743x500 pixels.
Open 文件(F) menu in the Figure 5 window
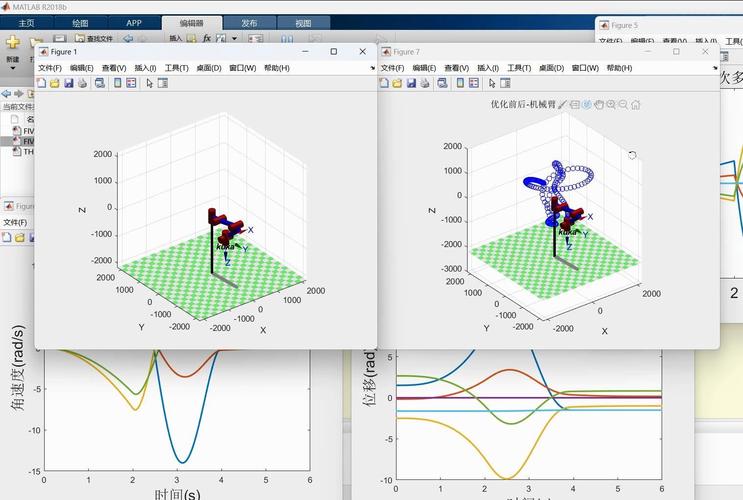[611, 41]
